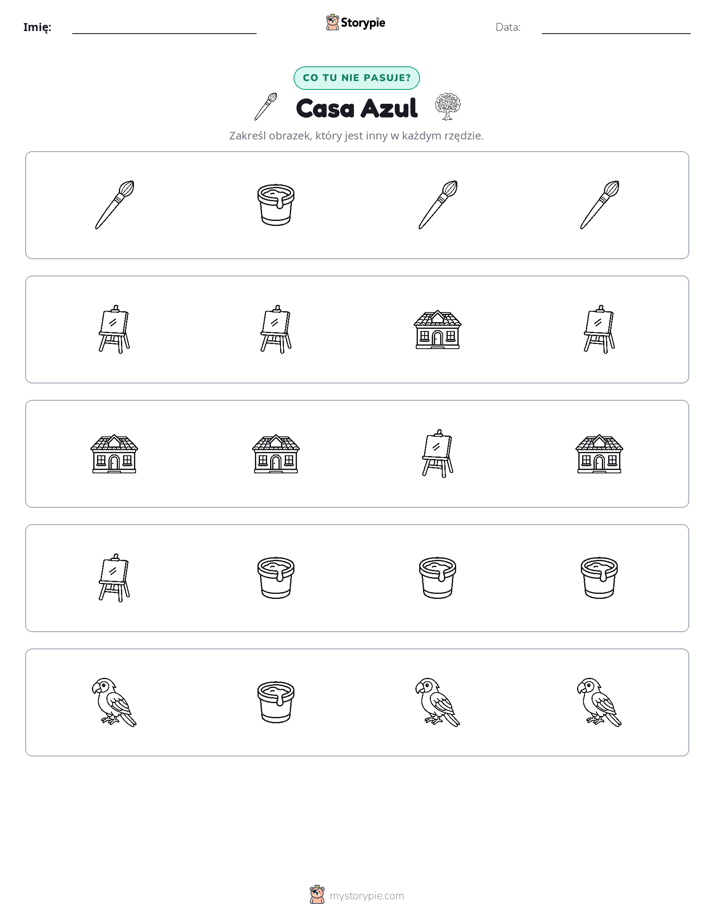Viewport: 714px width, 924px height.
Task: Click the first house in the third row
Action: pos(114,454)
